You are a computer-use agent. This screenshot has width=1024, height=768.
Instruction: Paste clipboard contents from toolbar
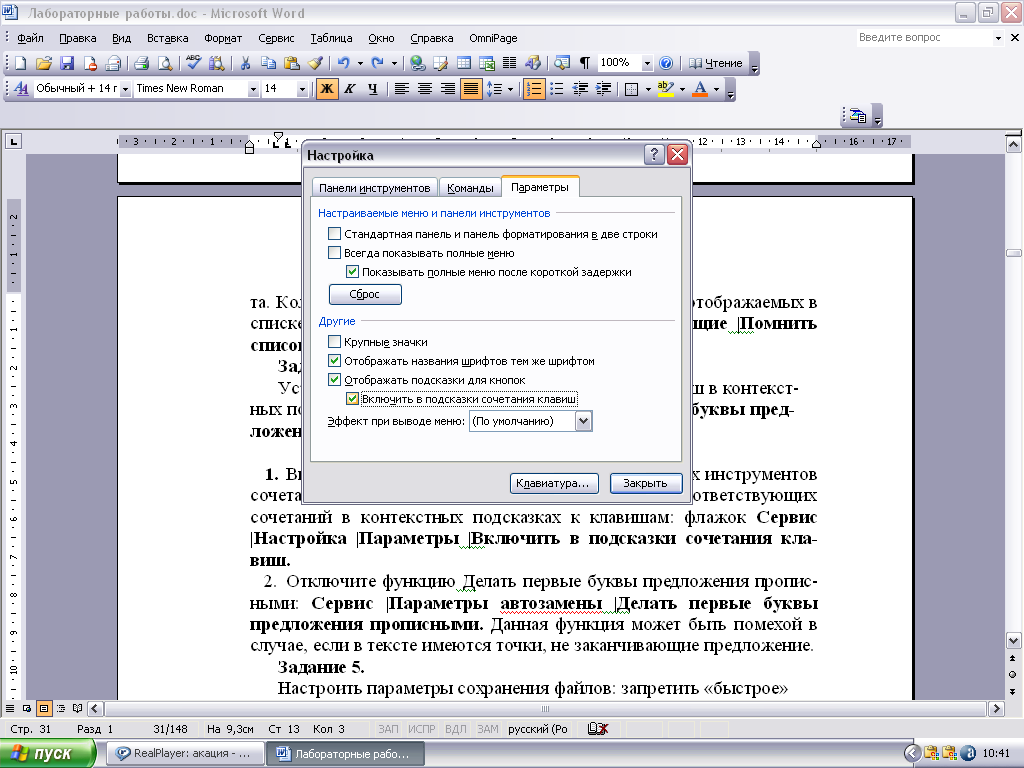291,63
